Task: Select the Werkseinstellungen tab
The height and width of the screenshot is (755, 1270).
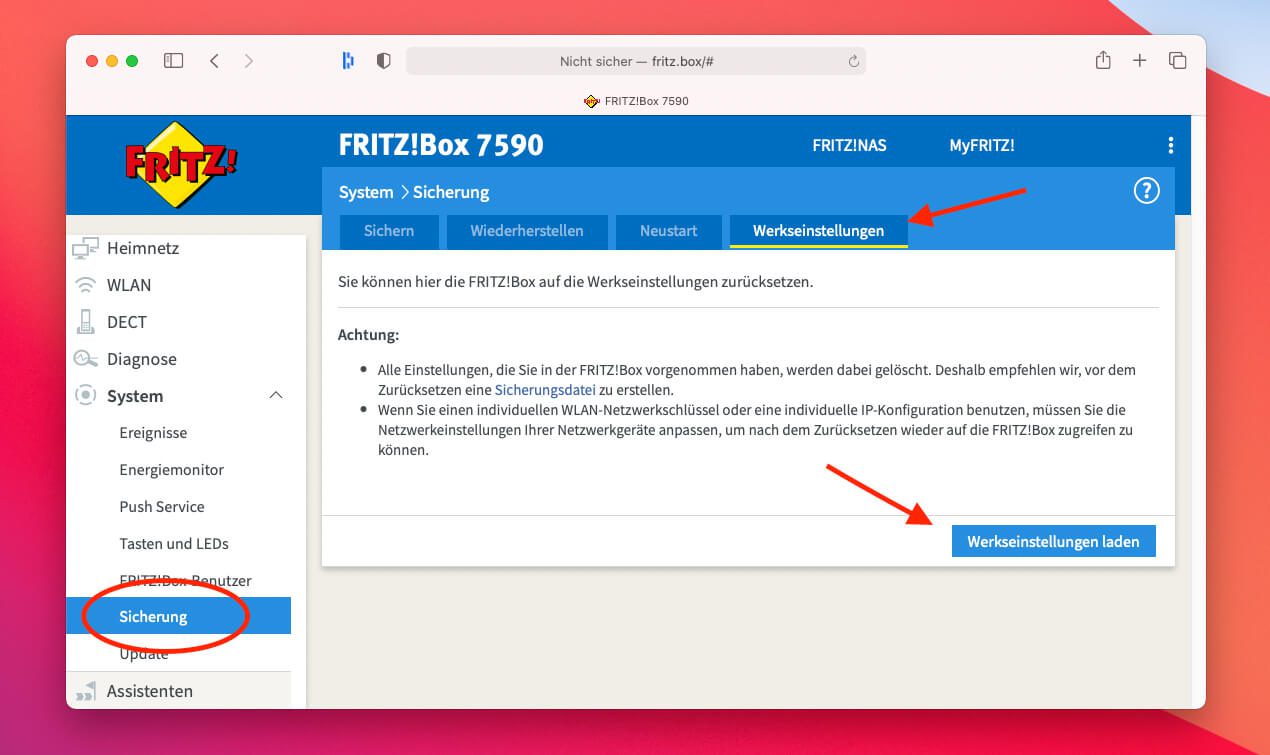Action: (x=819, y=230)
